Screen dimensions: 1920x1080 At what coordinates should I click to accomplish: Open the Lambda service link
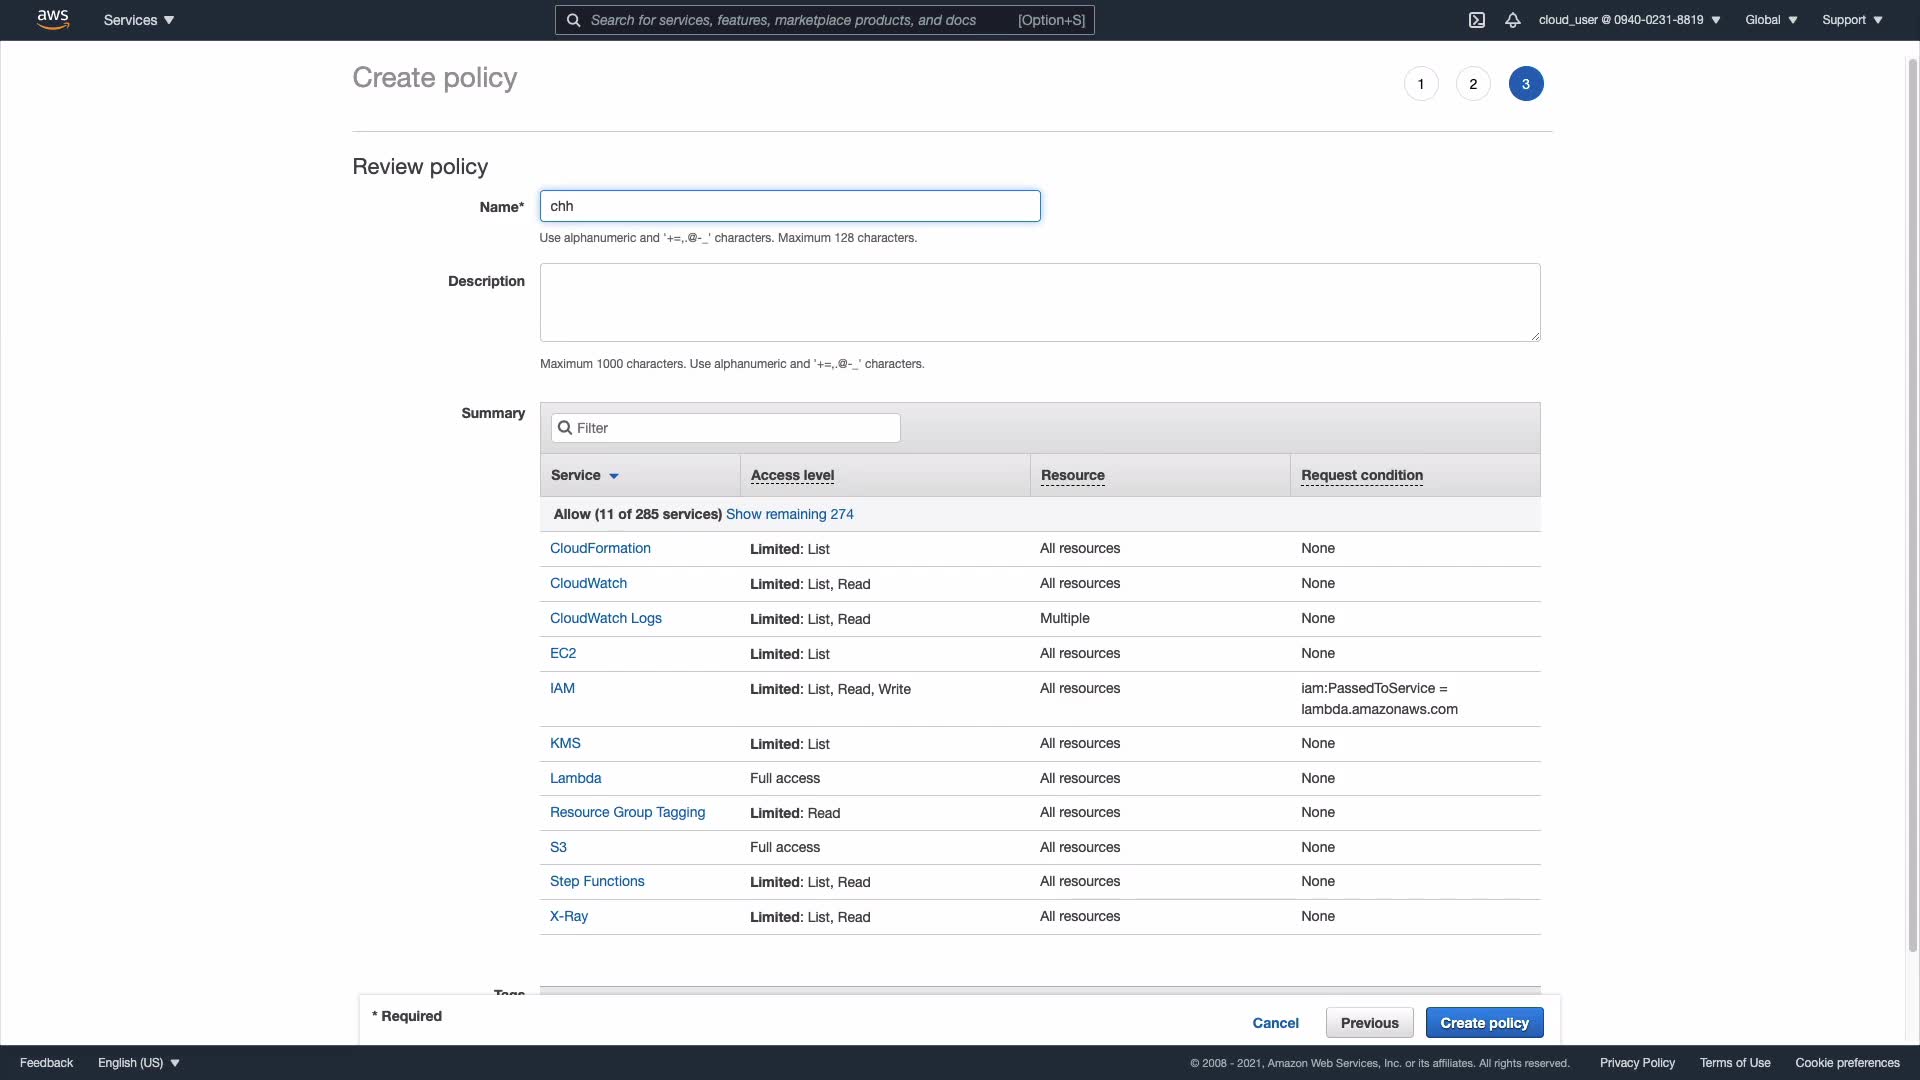575,778
